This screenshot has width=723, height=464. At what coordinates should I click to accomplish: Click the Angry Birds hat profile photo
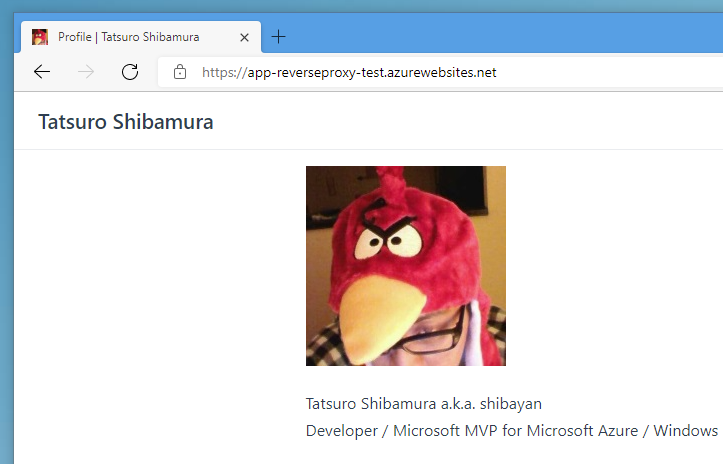(x=406, y=266)
